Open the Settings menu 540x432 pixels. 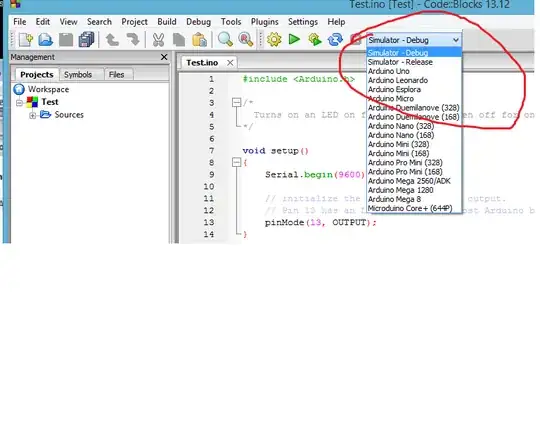tap(303, 22)
